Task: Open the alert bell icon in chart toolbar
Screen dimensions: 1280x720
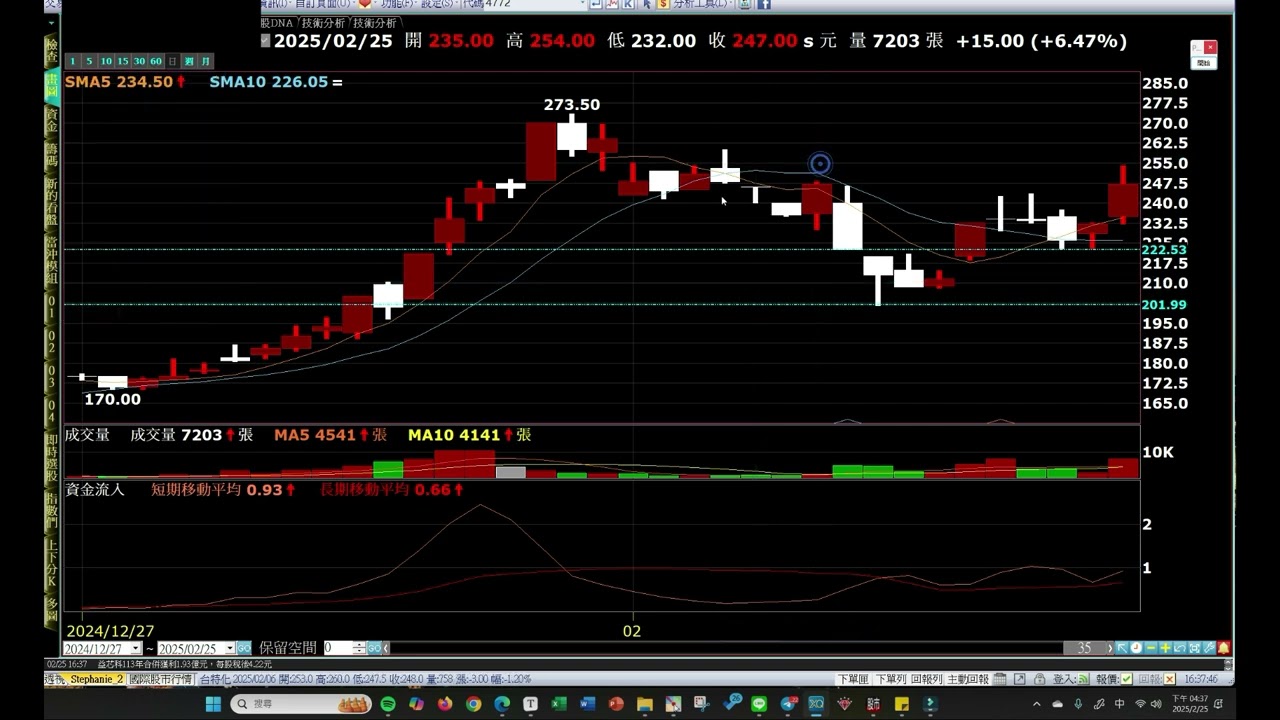Action: 1224,648
